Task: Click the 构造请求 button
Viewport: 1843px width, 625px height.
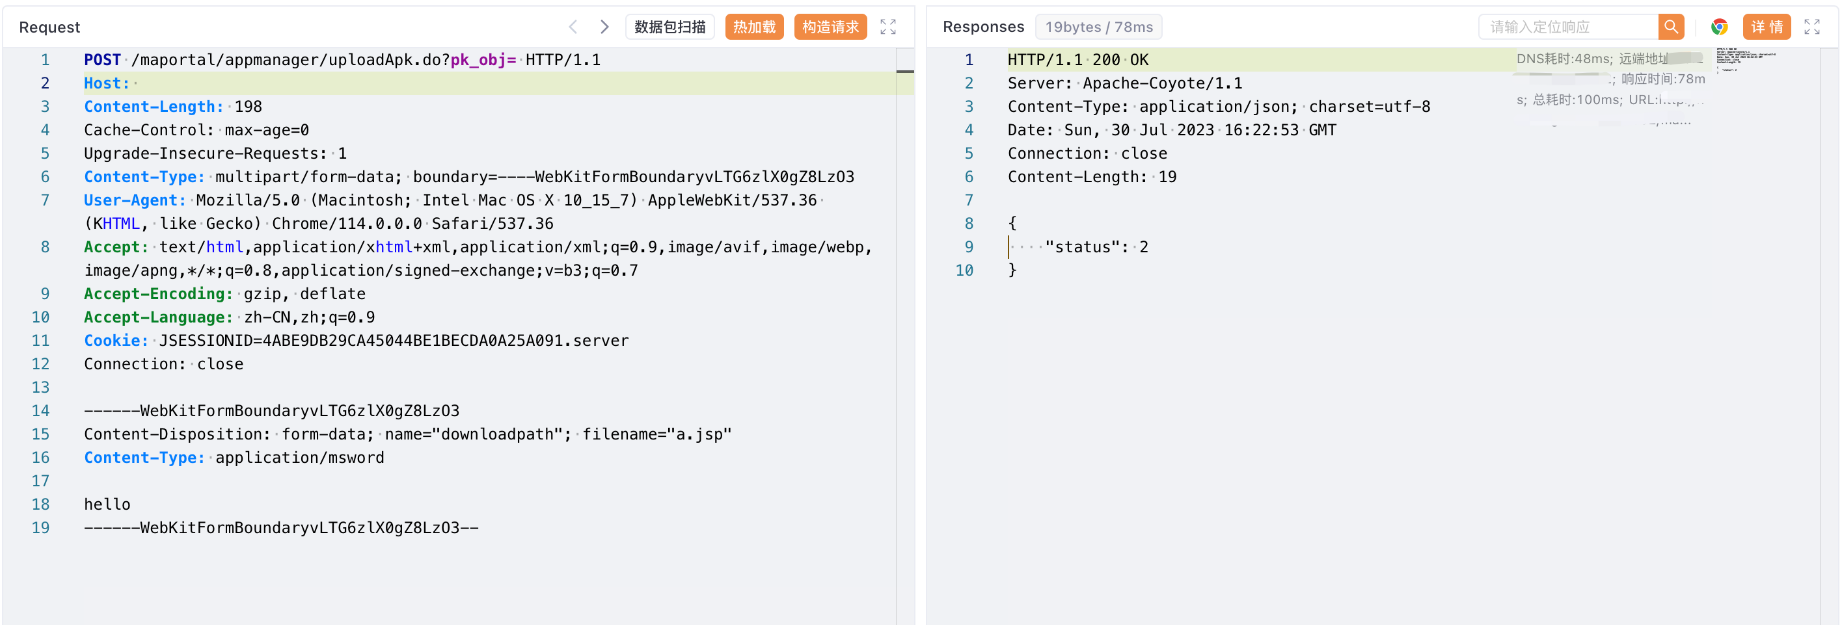Action: [830, 27]
